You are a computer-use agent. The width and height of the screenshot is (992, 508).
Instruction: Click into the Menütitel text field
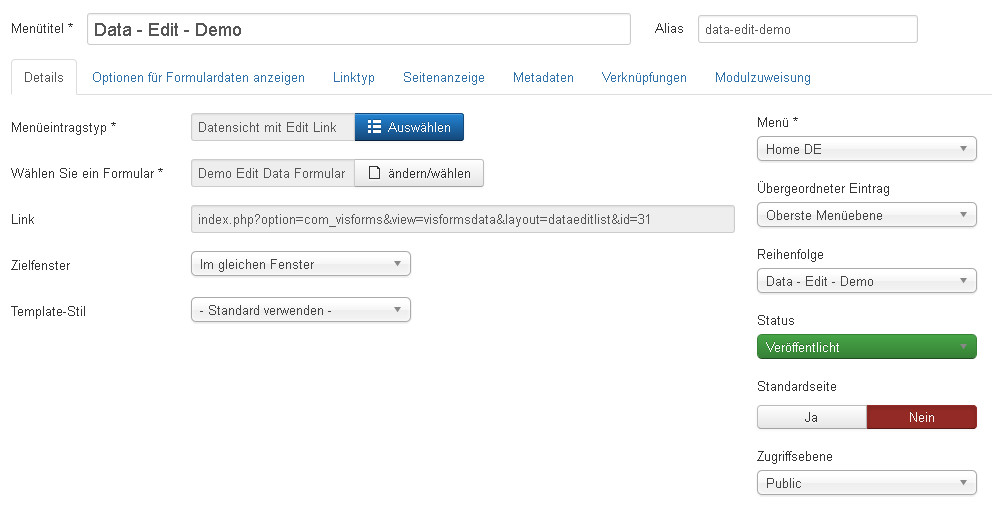click(358, 29)
